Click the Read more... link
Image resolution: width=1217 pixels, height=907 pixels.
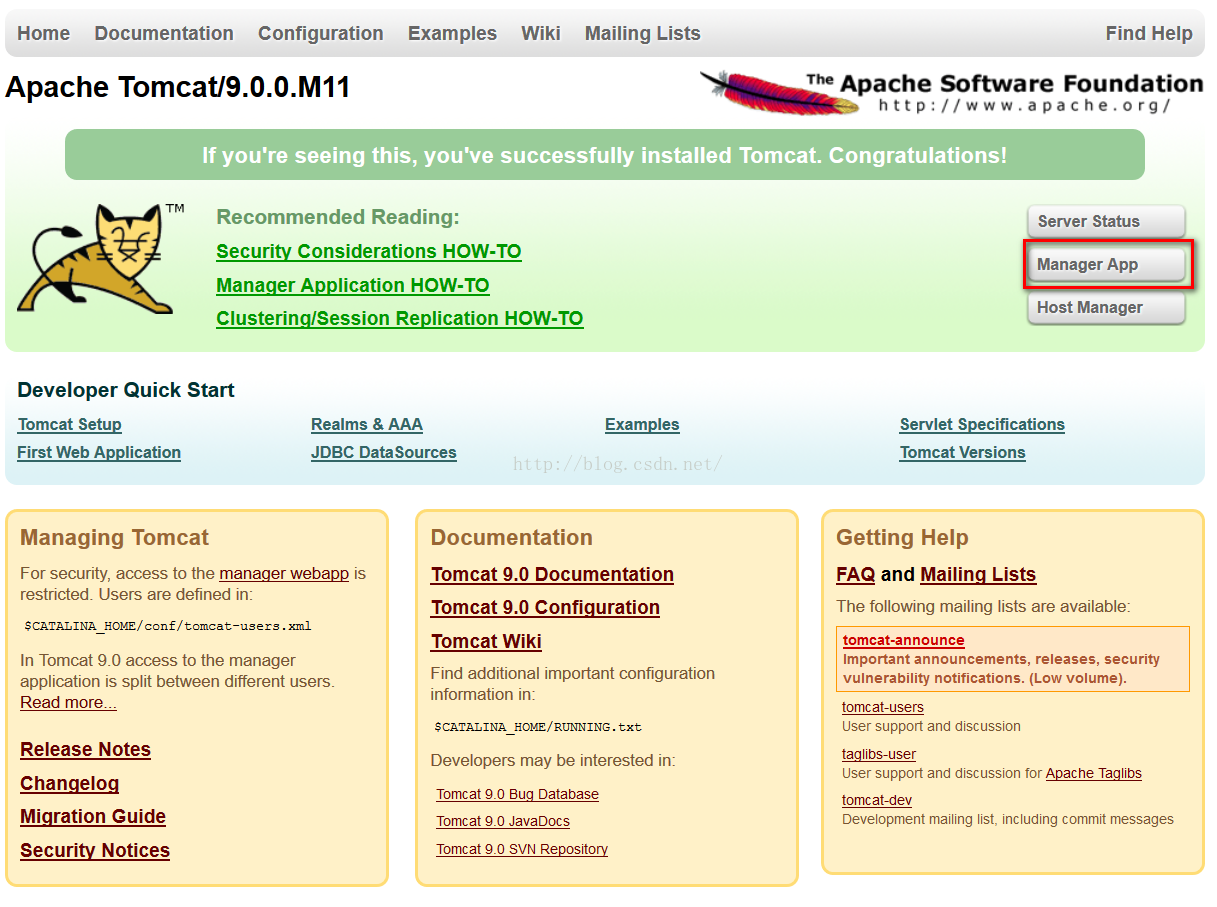pyautogui.click(x=68, y=702)
